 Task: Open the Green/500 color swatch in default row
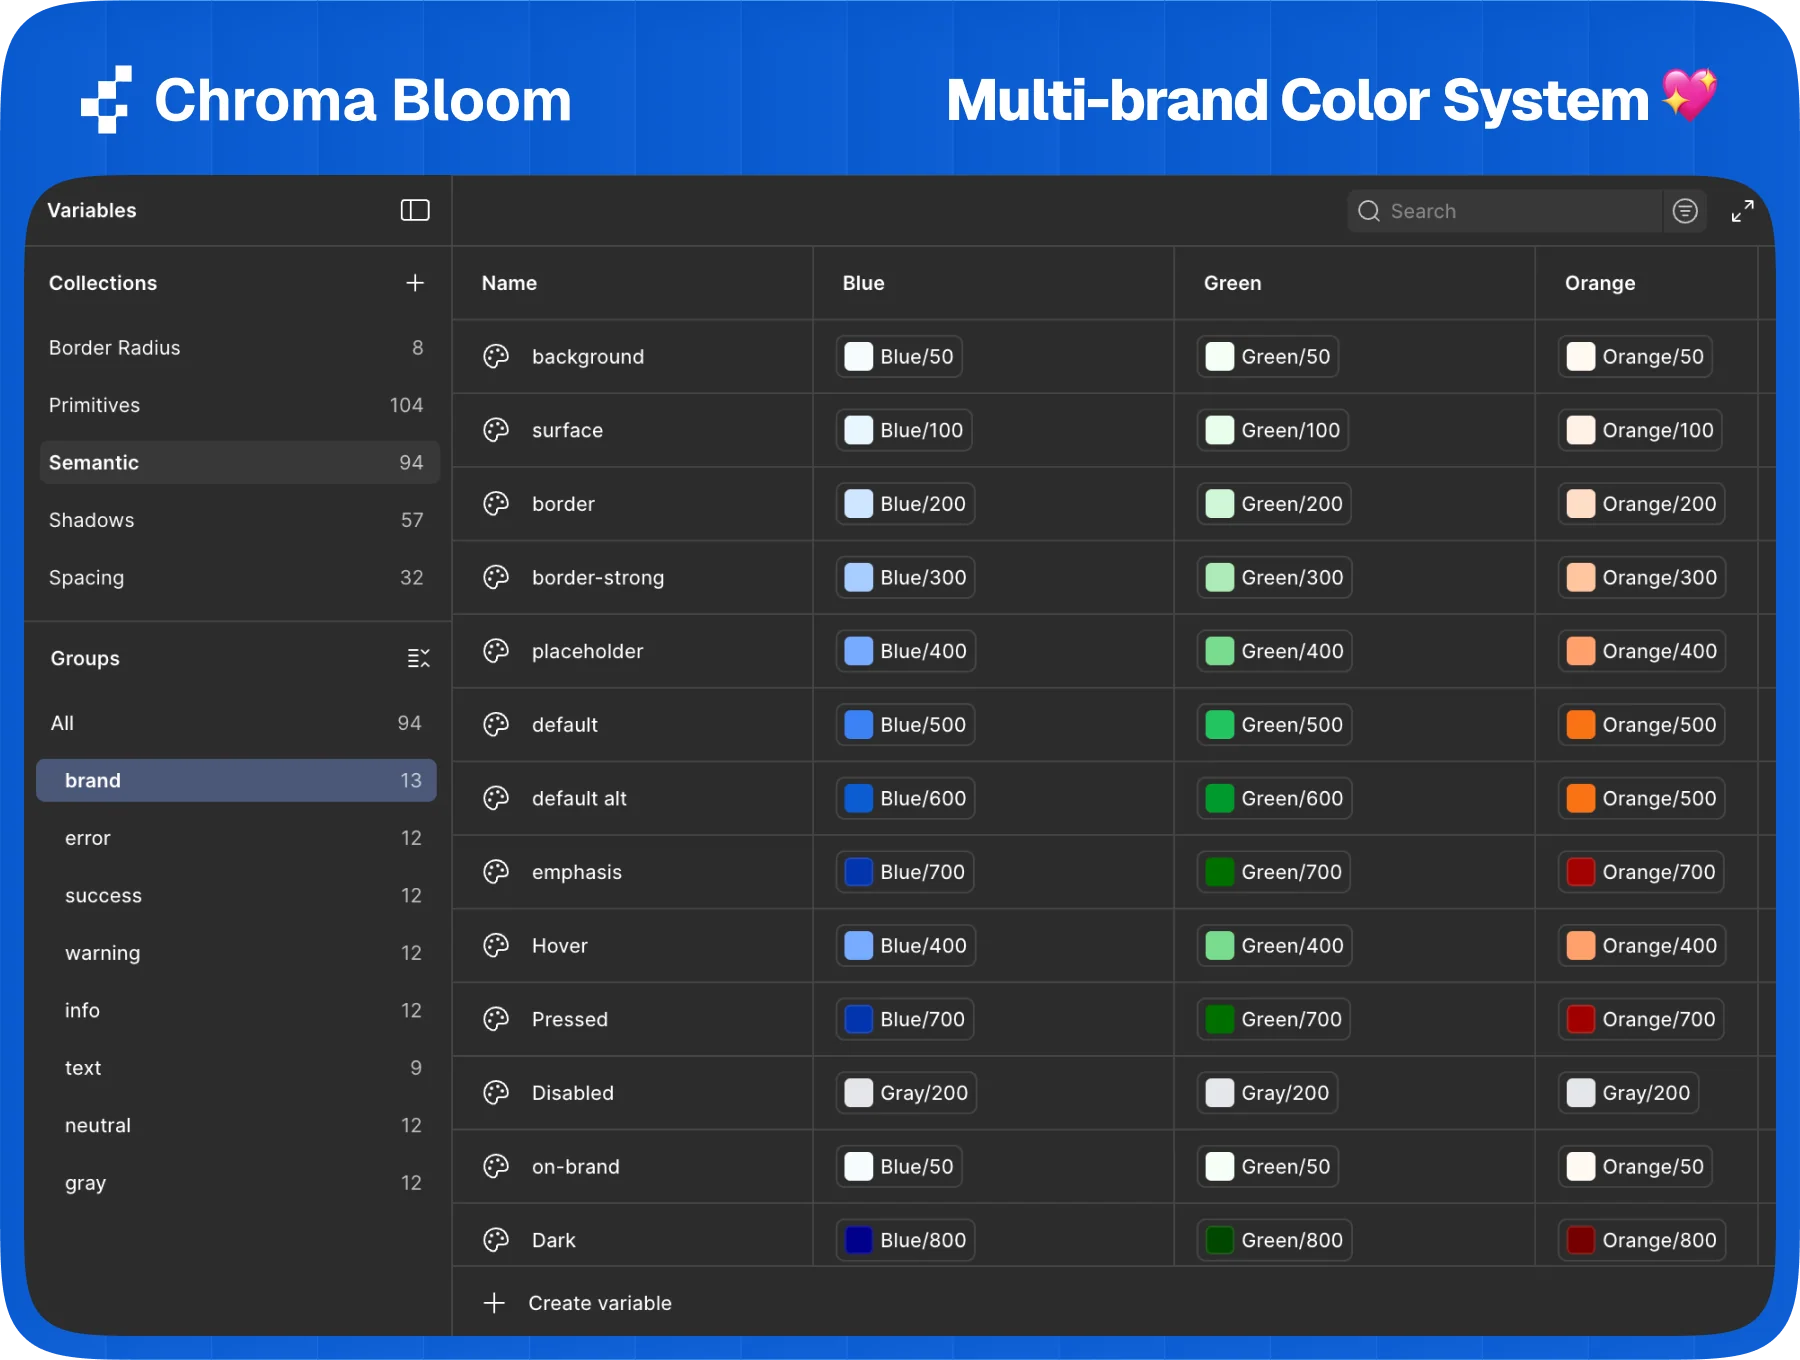1220,725
